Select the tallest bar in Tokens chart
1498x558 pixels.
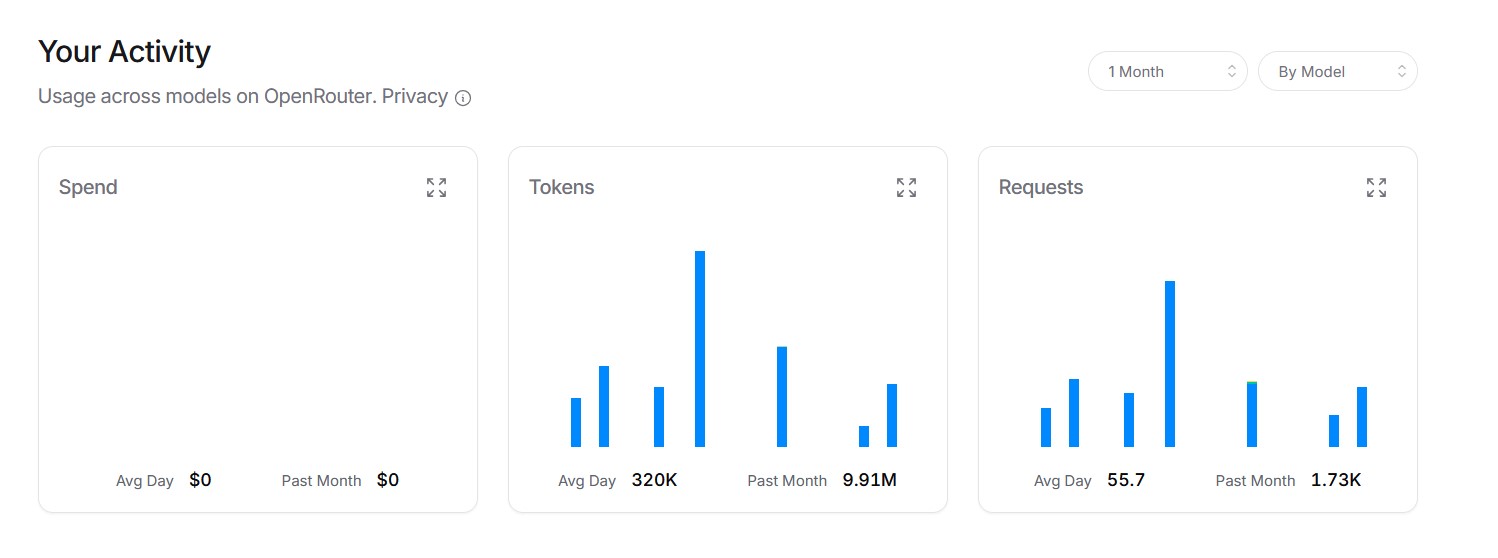[x=700, y=349]
